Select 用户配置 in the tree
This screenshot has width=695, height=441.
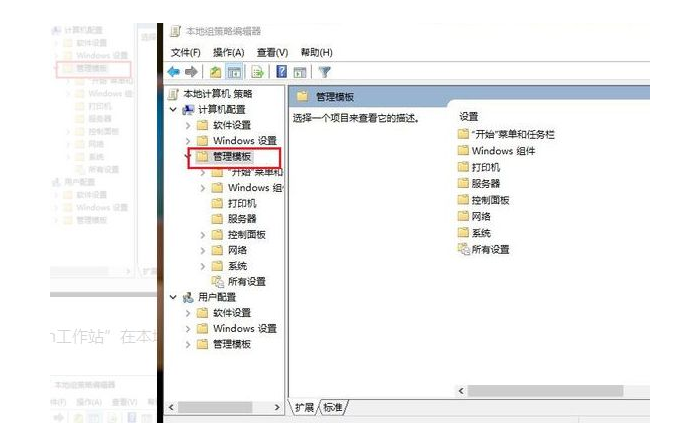217,297
